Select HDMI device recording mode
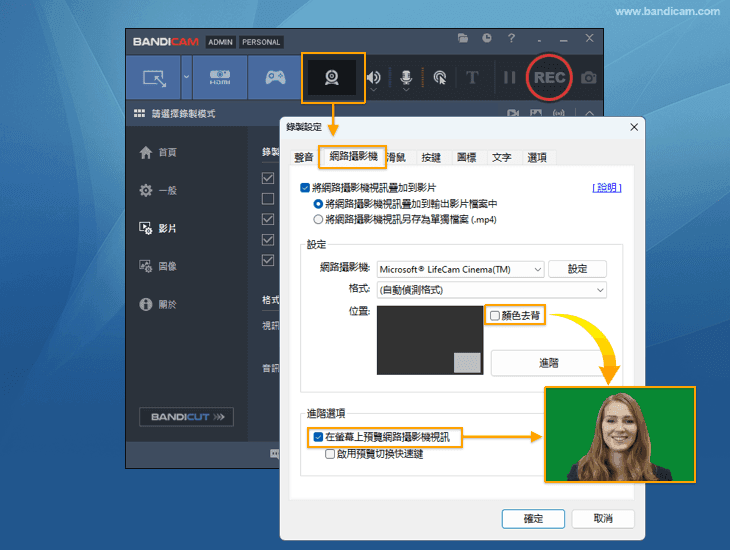The image size is (730, 550). coord(220,77)
